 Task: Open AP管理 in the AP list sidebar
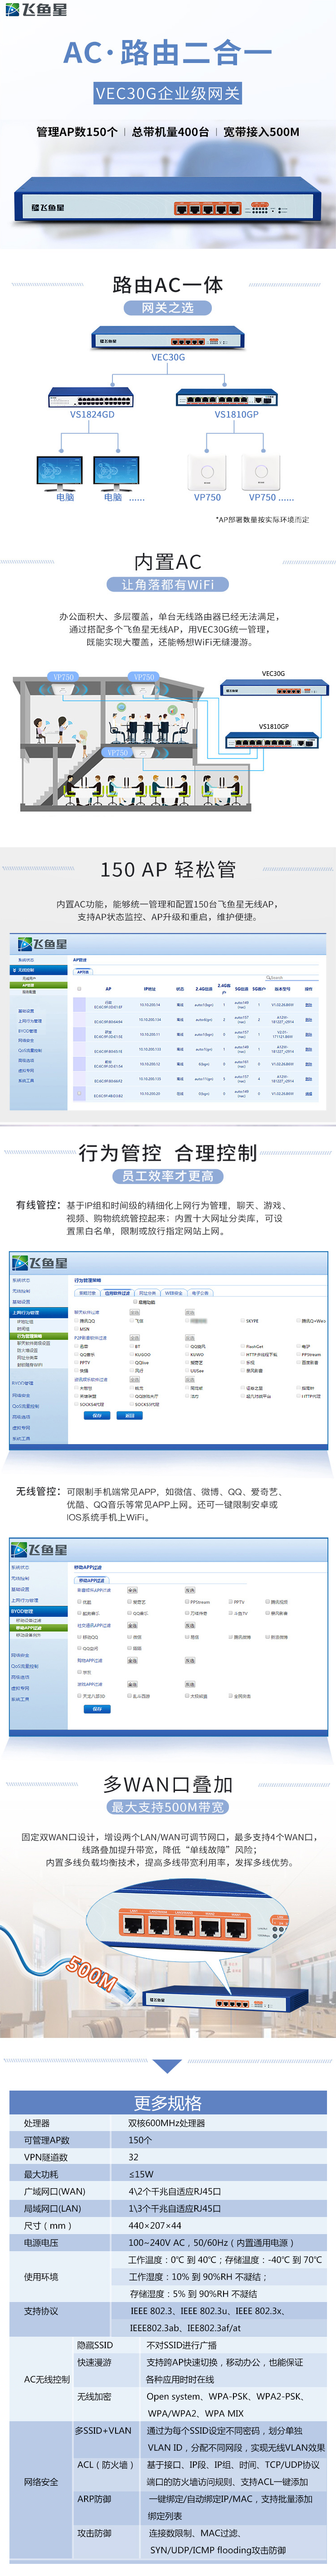point(28,984)
